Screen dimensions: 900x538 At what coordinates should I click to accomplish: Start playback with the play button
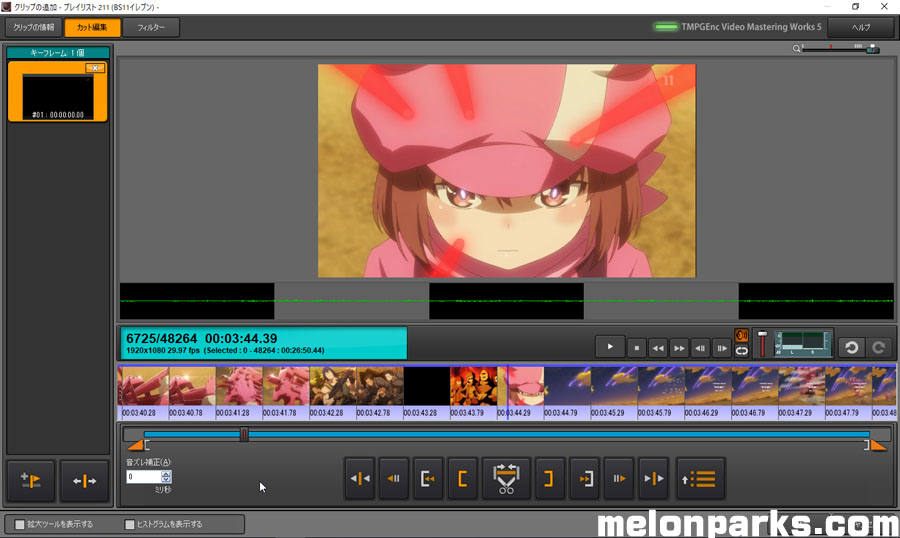point(610,347)
